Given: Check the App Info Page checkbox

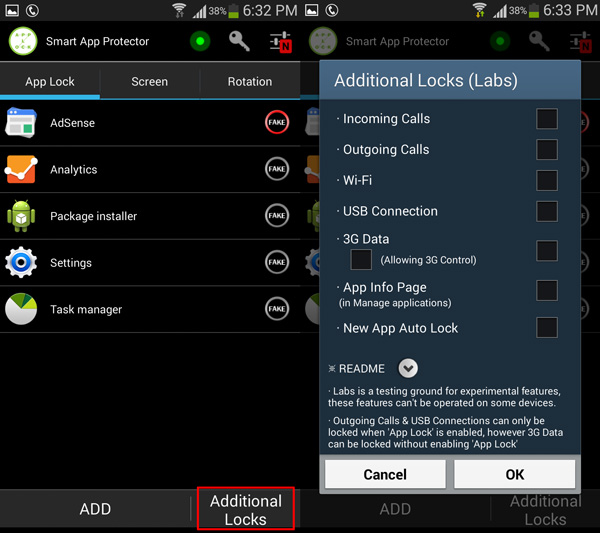Looking at the screenshot, I should [x=546, y=290].
